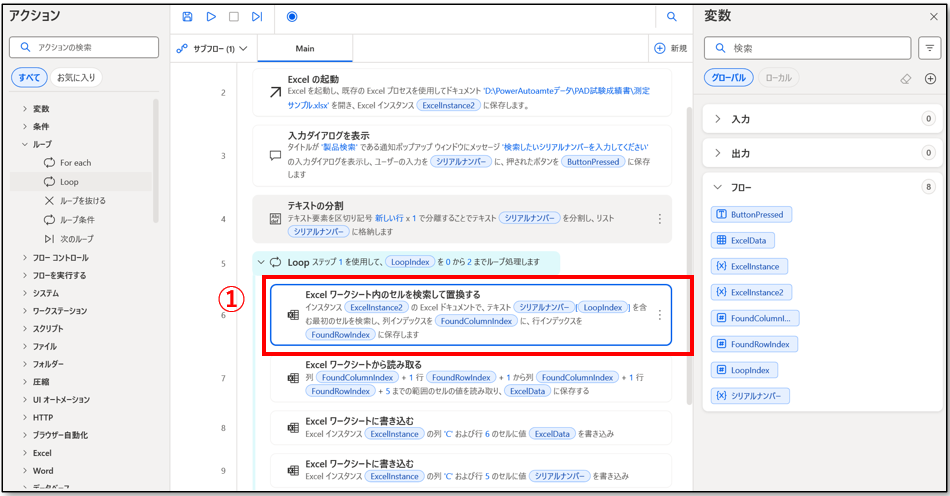Click the Run next action icon
The width and height of the screenshot is (950, 496).
[x=257, y=17]
